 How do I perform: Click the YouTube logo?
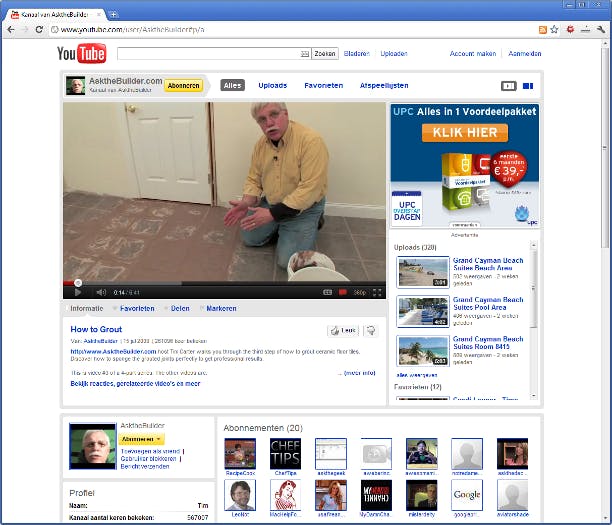(x=82, y=53)
